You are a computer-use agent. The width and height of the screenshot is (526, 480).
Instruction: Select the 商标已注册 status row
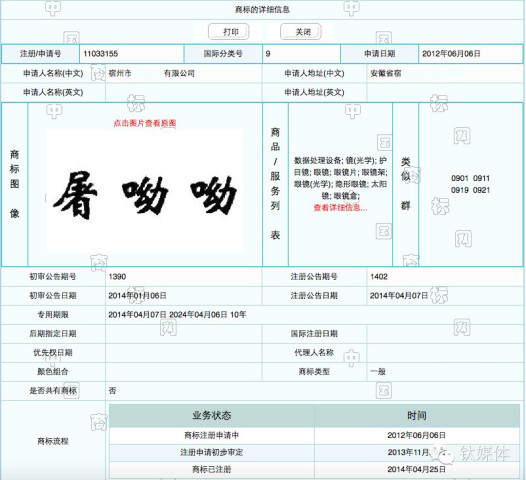point(315,470)
